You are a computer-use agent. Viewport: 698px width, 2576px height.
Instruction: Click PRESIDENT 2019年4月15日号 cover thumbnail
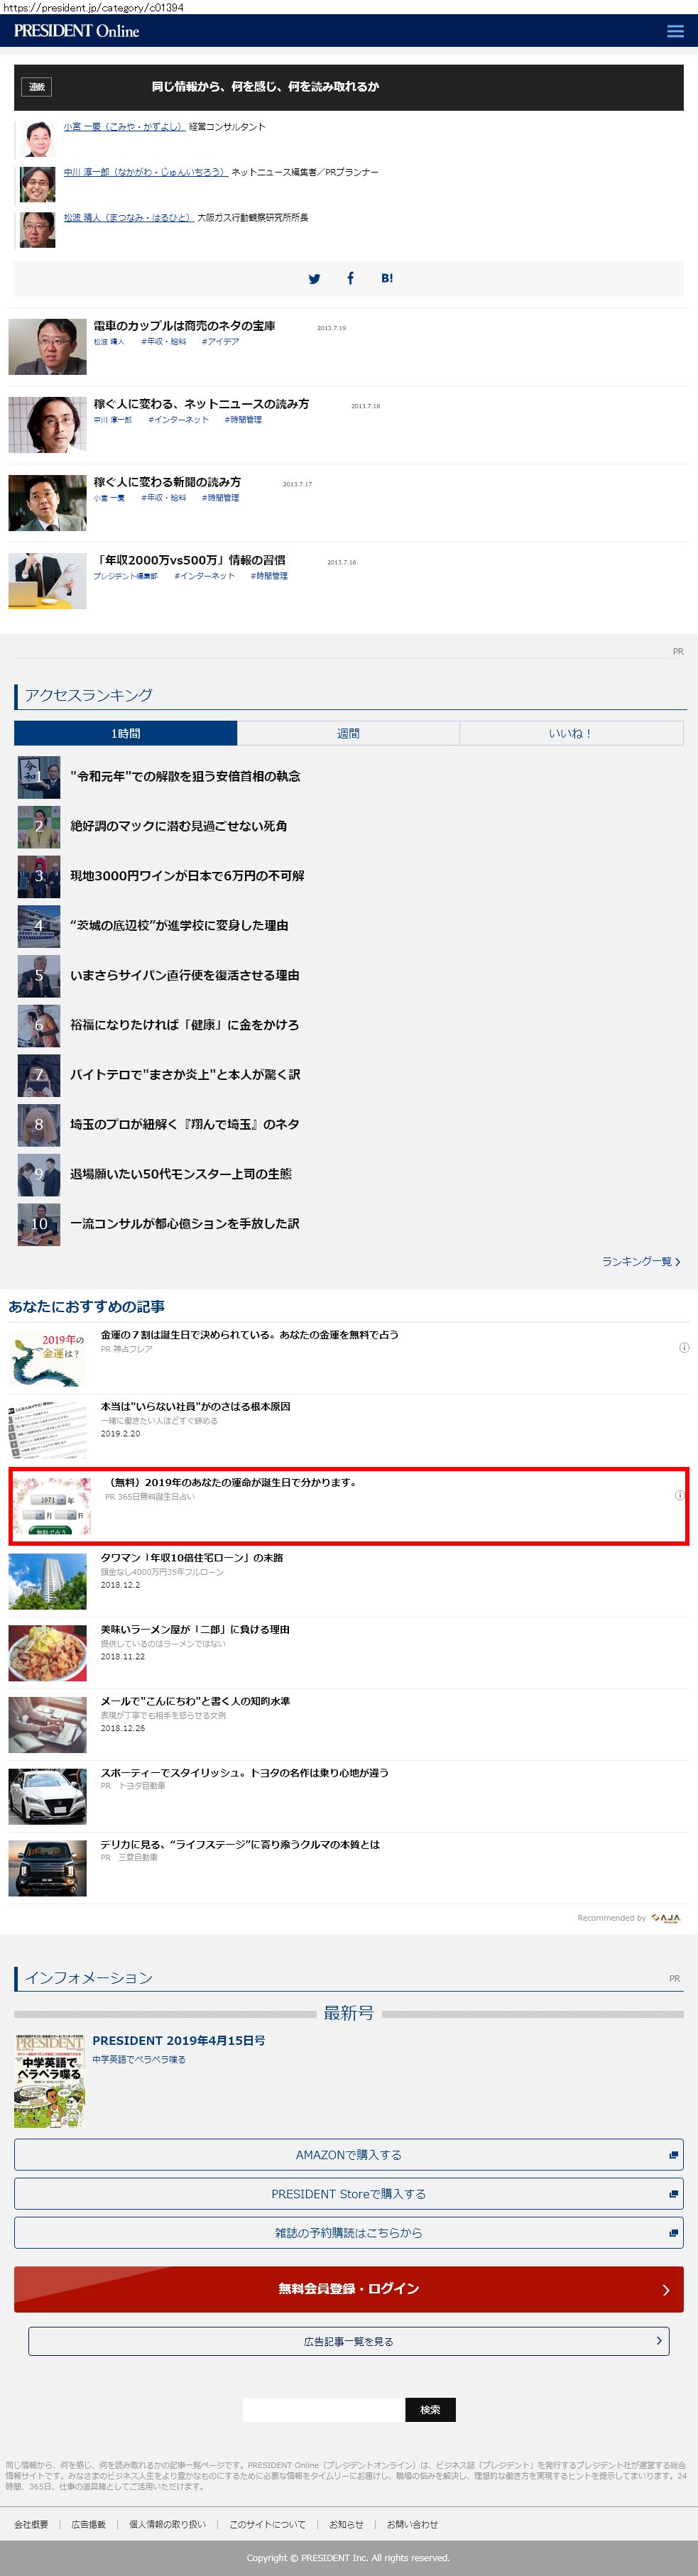pyautogui.click(x=49, y=2080)
